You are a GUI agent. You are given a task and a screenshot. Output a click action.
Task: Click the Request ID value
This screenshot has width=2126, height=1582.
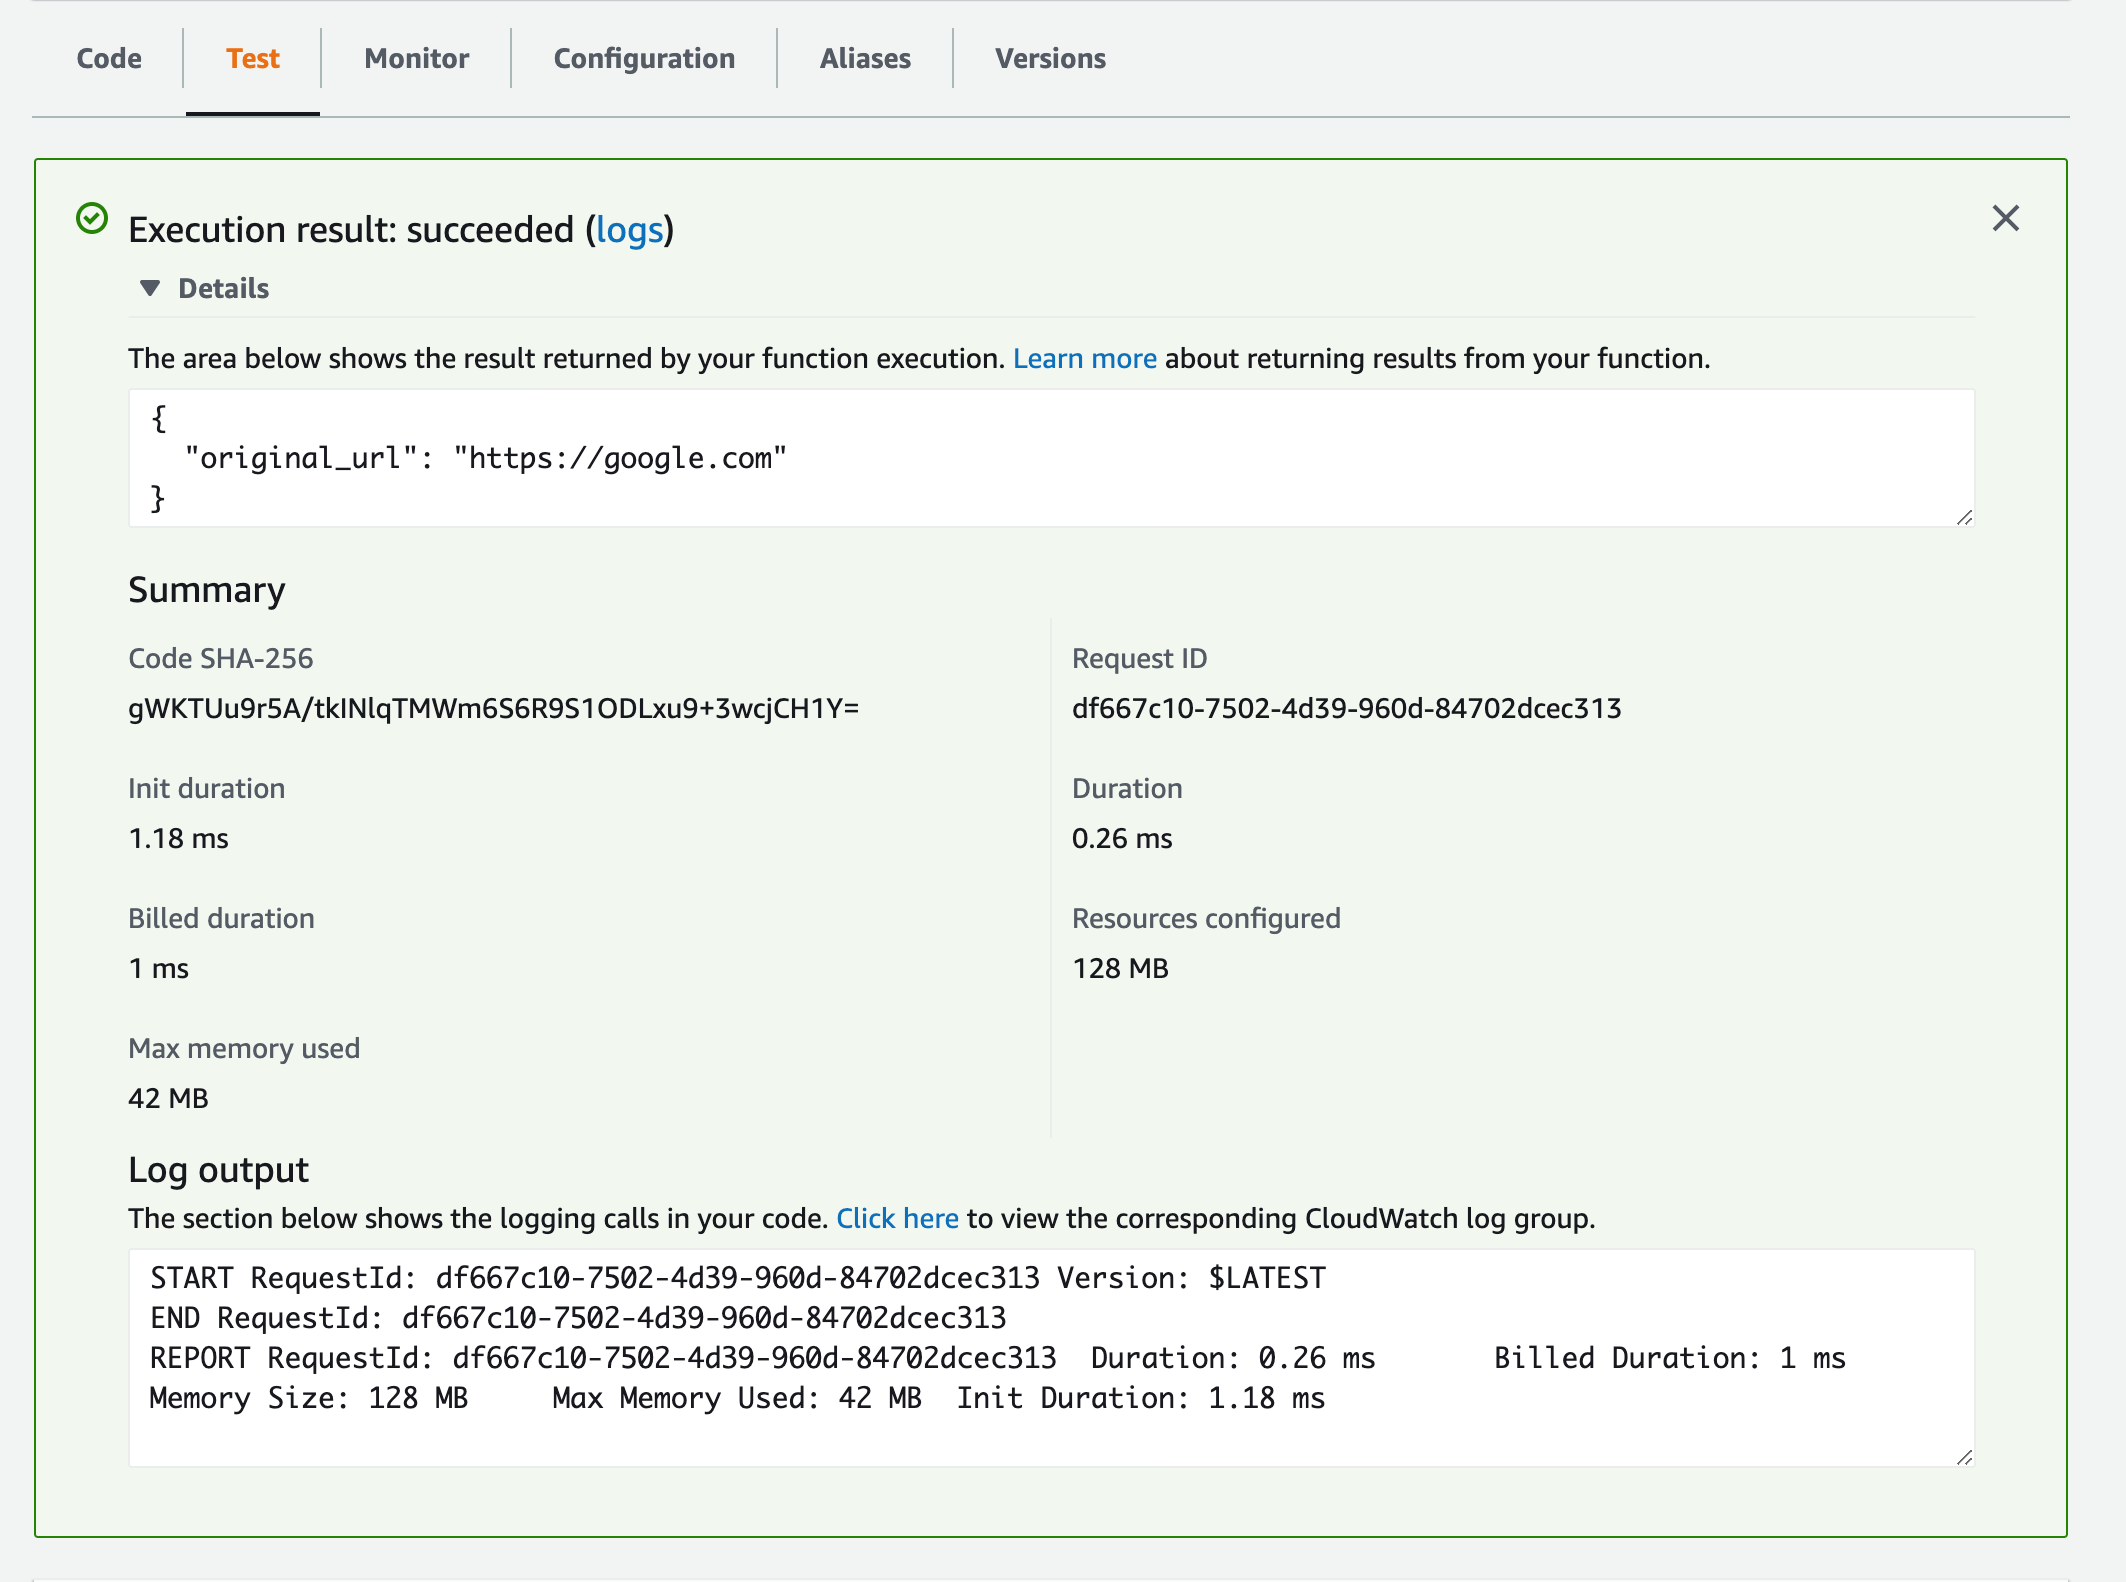pos(1346,708)
